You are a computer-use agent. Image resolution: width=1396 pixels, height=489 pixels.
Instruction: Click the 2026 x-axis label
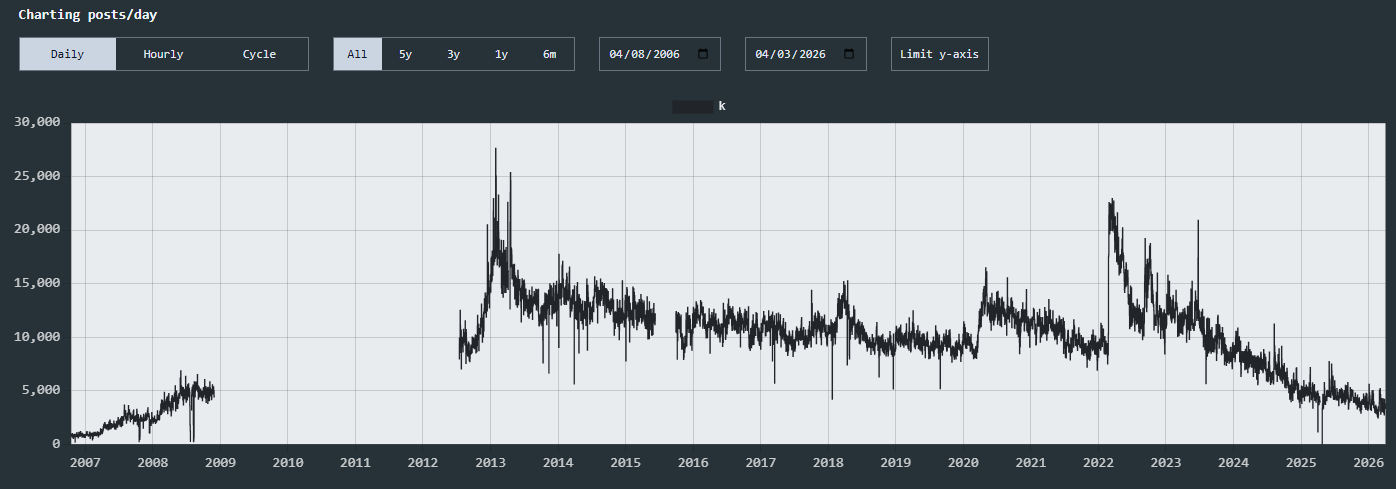(1368, 462)
